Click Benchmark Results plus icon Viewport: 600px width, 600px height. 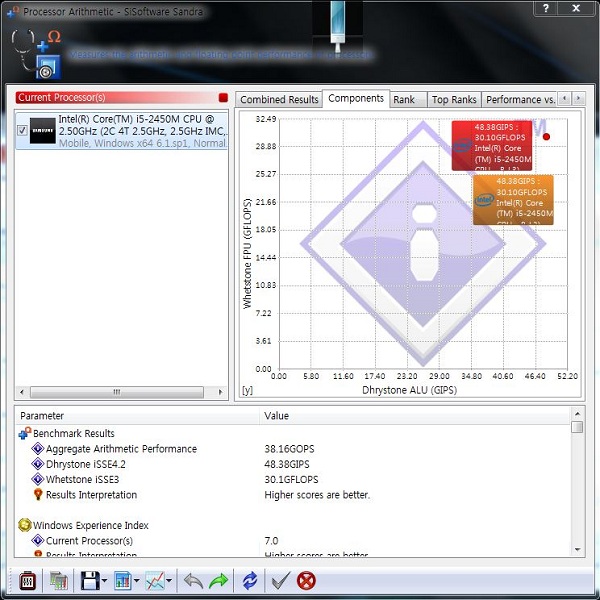pos(25,433)
